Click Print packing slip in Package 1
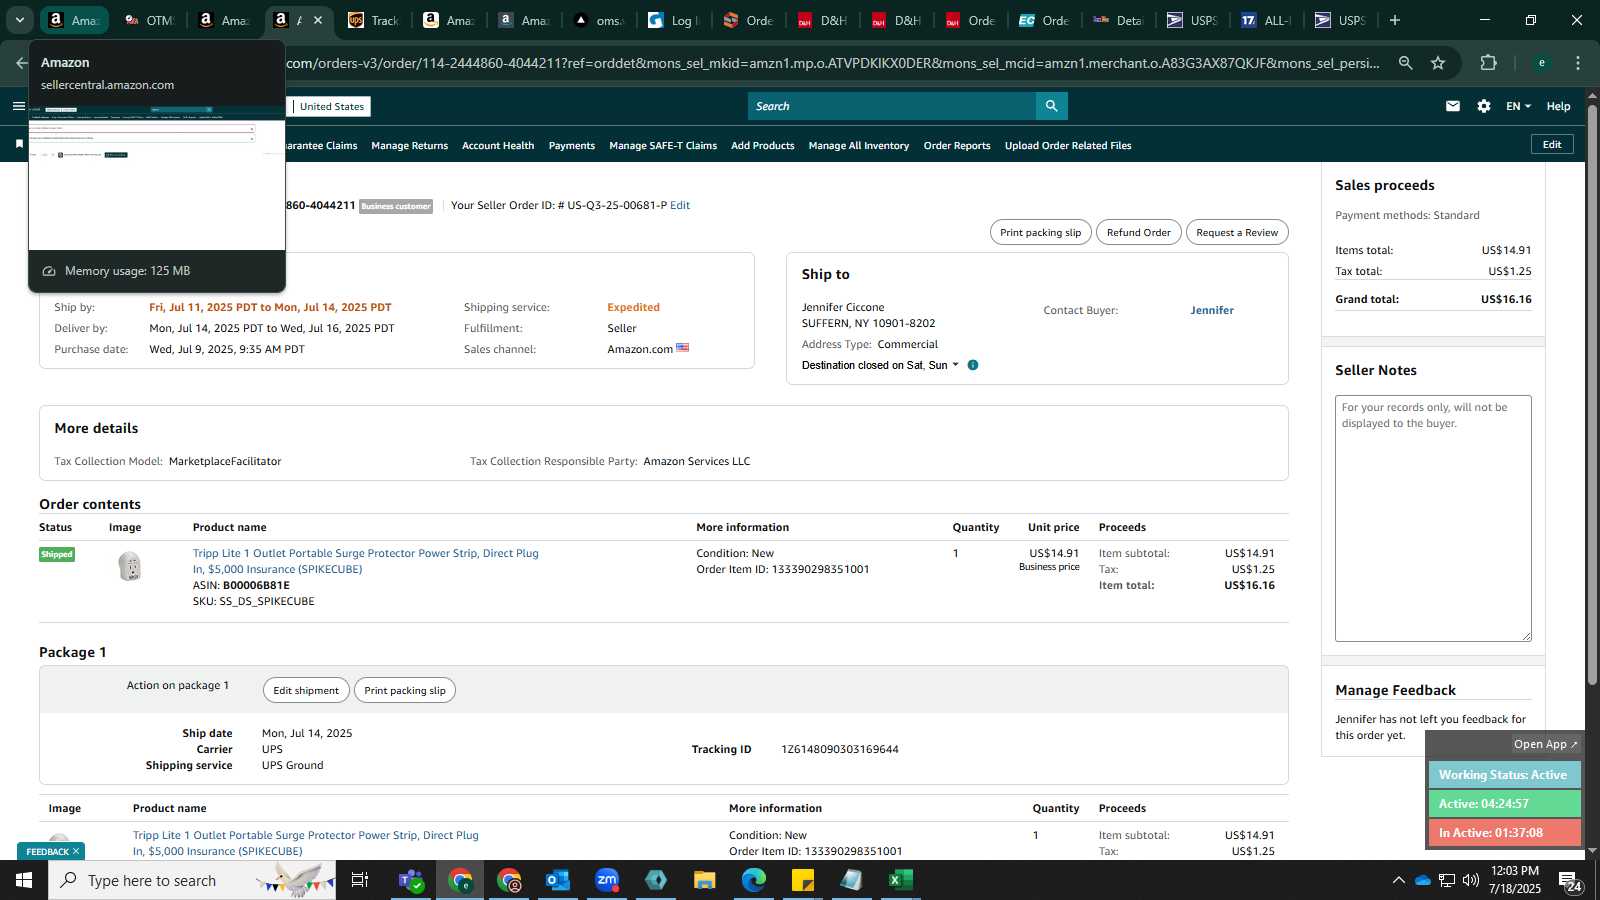This screenshot has height=900, width=1600. (405, 690)
